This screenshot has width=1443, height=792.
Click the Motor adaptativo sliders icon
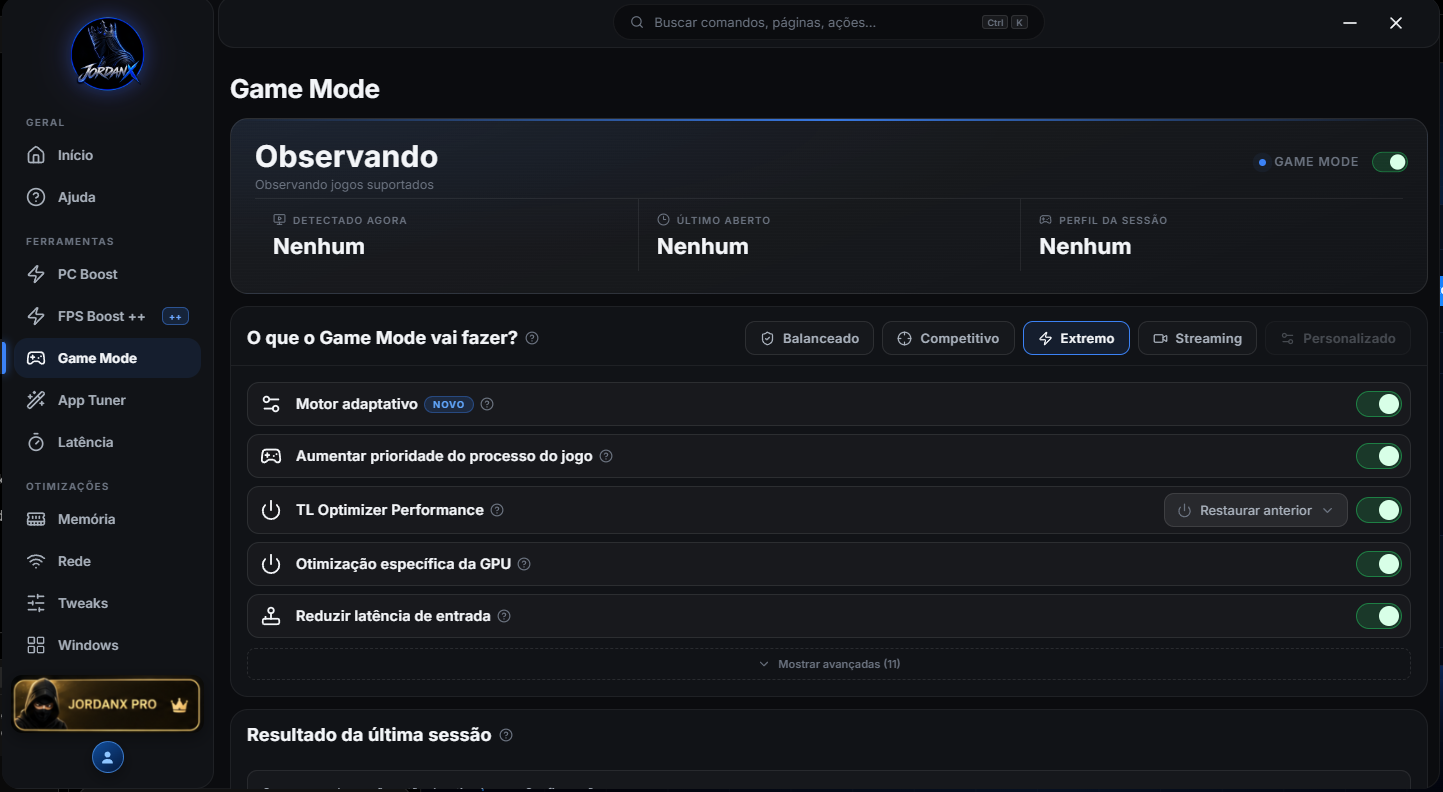(271, 404)
